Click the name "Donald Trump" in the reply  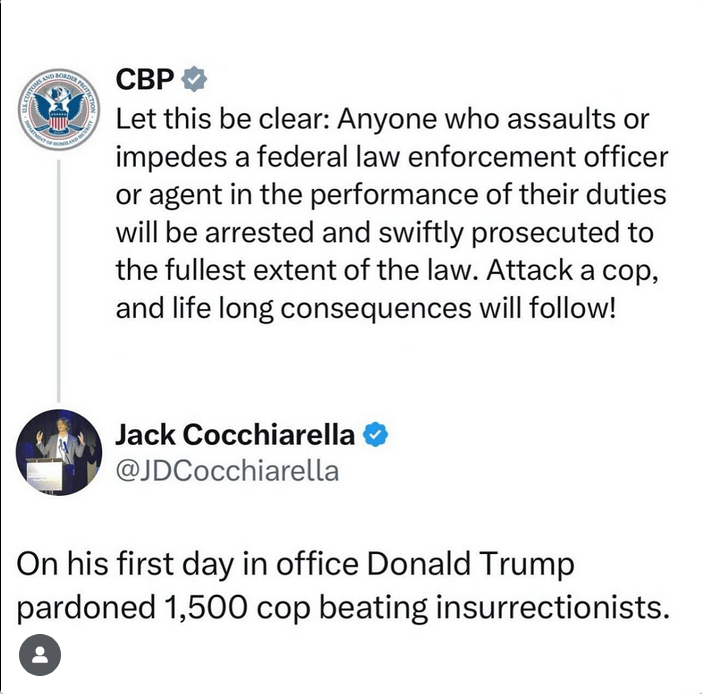[x=472, y=564]
